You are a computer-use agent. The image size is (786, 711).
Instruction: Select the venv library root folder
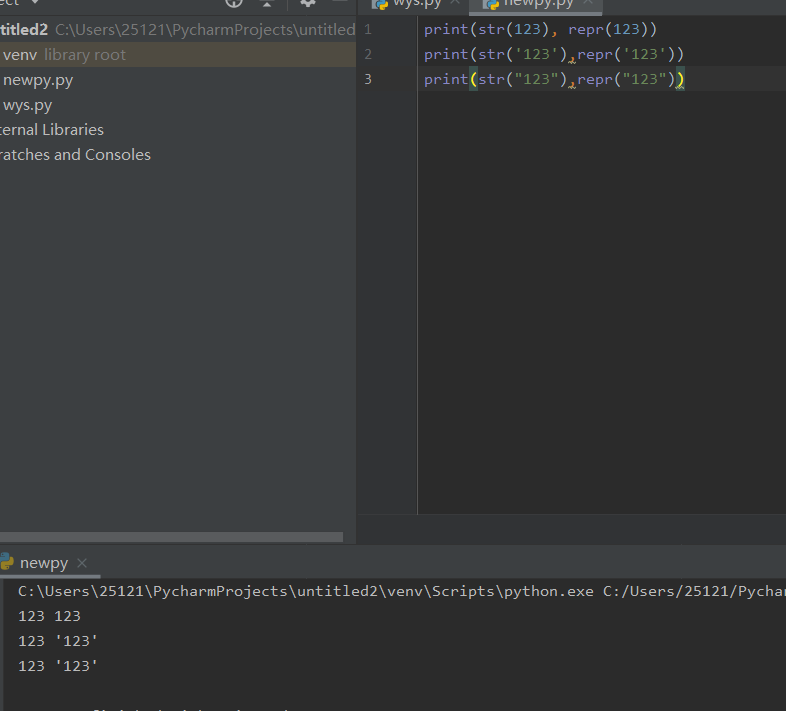click(178, 55)
